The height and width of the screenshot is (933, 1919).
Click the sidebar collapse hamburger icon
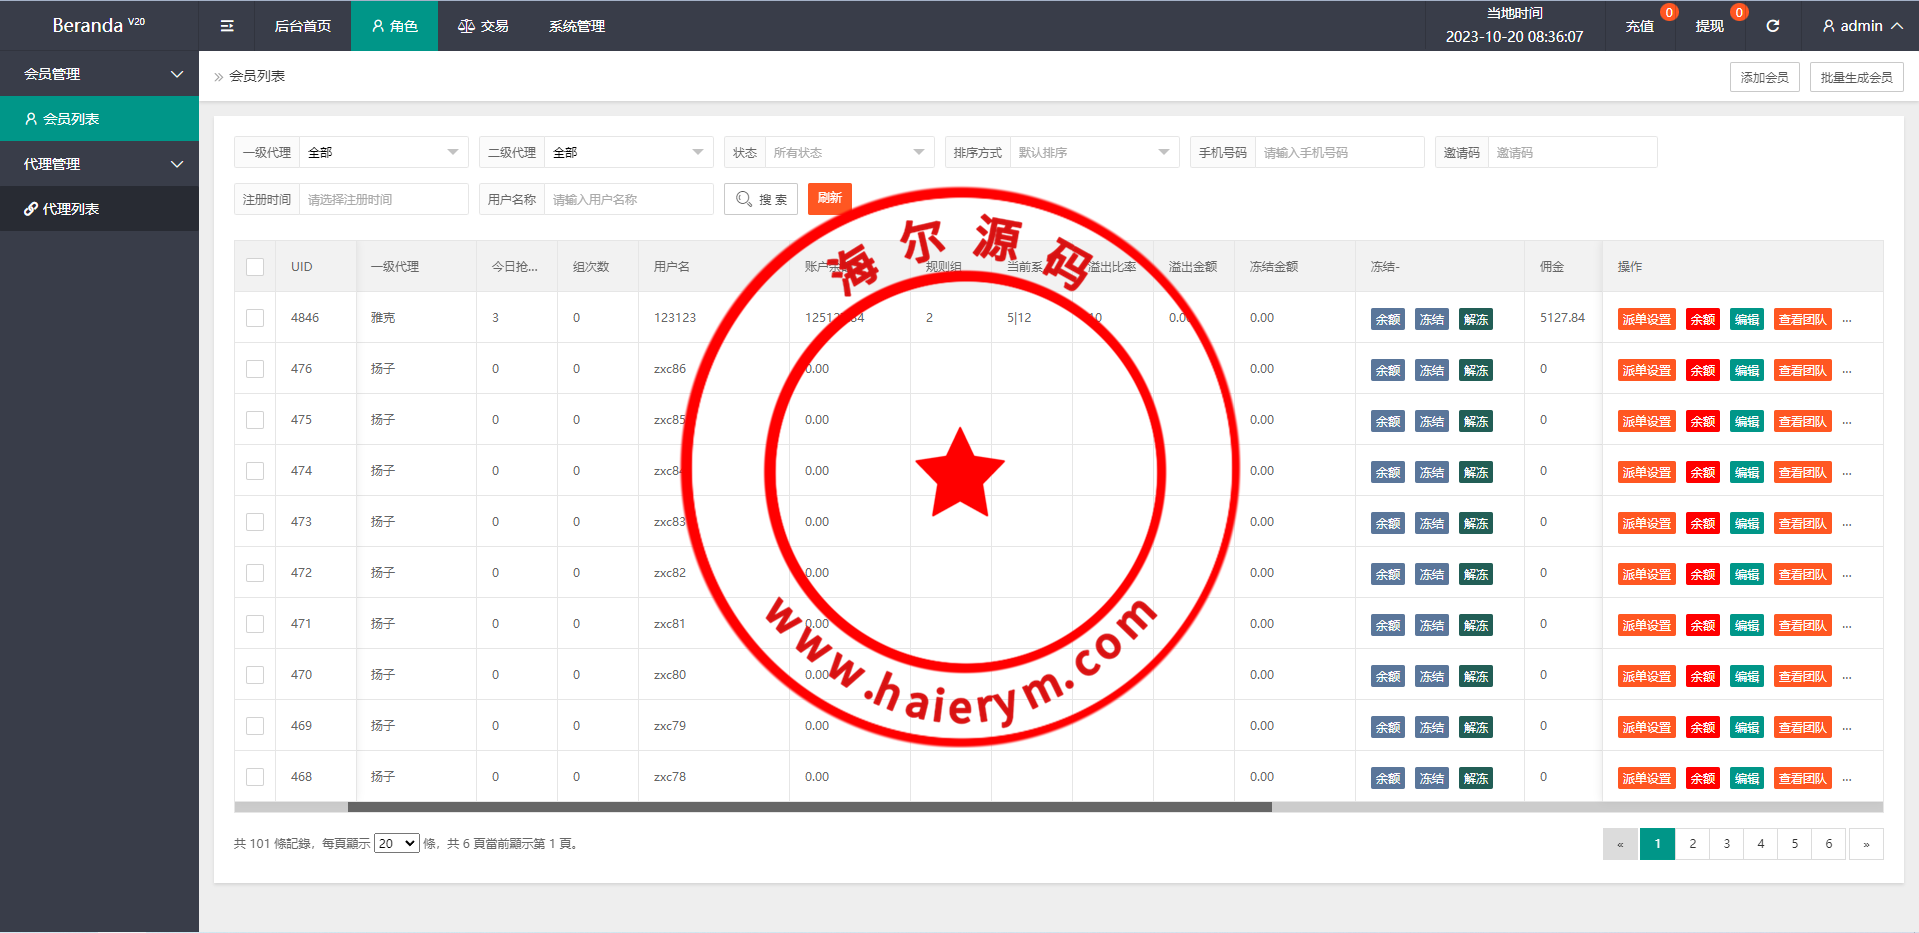[x=227, y=26]
